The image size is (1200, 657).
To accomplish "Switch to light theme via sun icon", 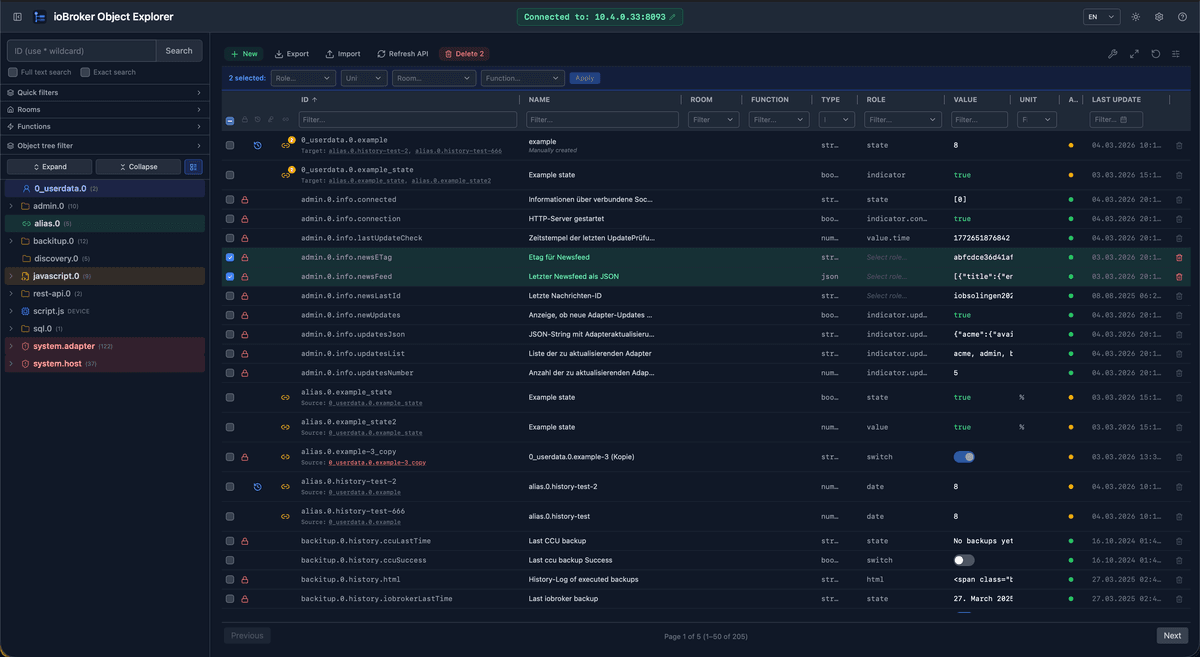I will (x=1135, y=17).
